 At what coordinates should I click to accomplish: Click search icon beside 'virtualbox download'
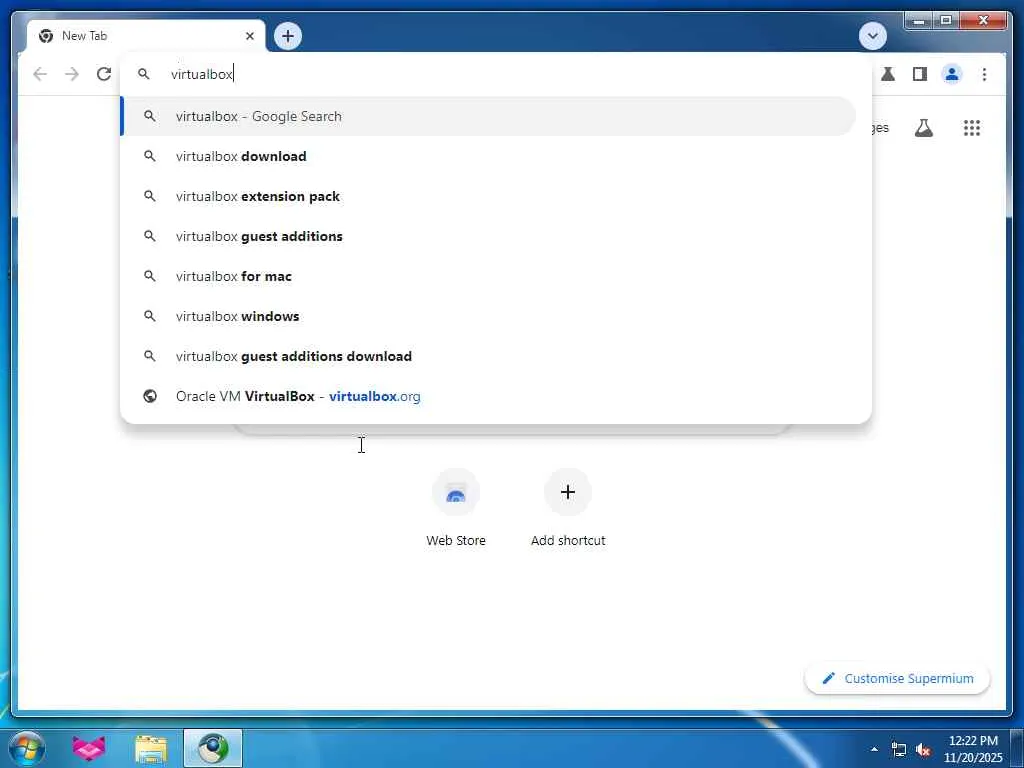[x=150, y=156]
